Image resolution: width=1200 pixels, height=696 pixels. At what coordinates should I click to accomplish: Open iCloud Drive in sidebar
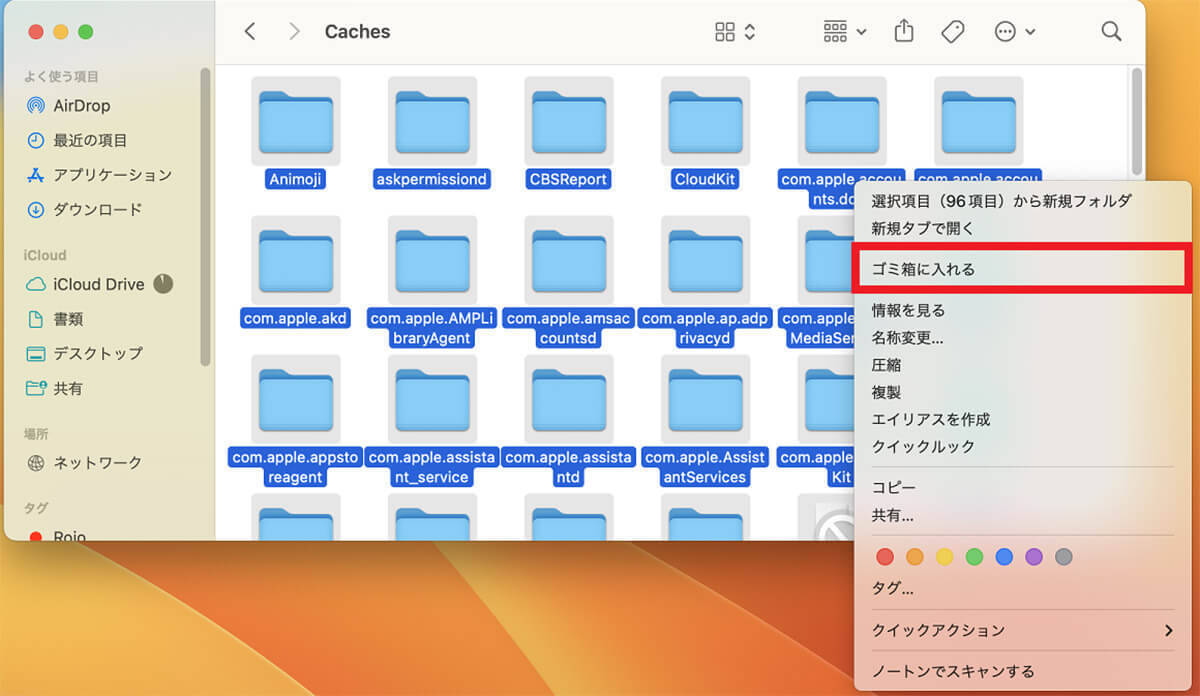tap(98, 284)
